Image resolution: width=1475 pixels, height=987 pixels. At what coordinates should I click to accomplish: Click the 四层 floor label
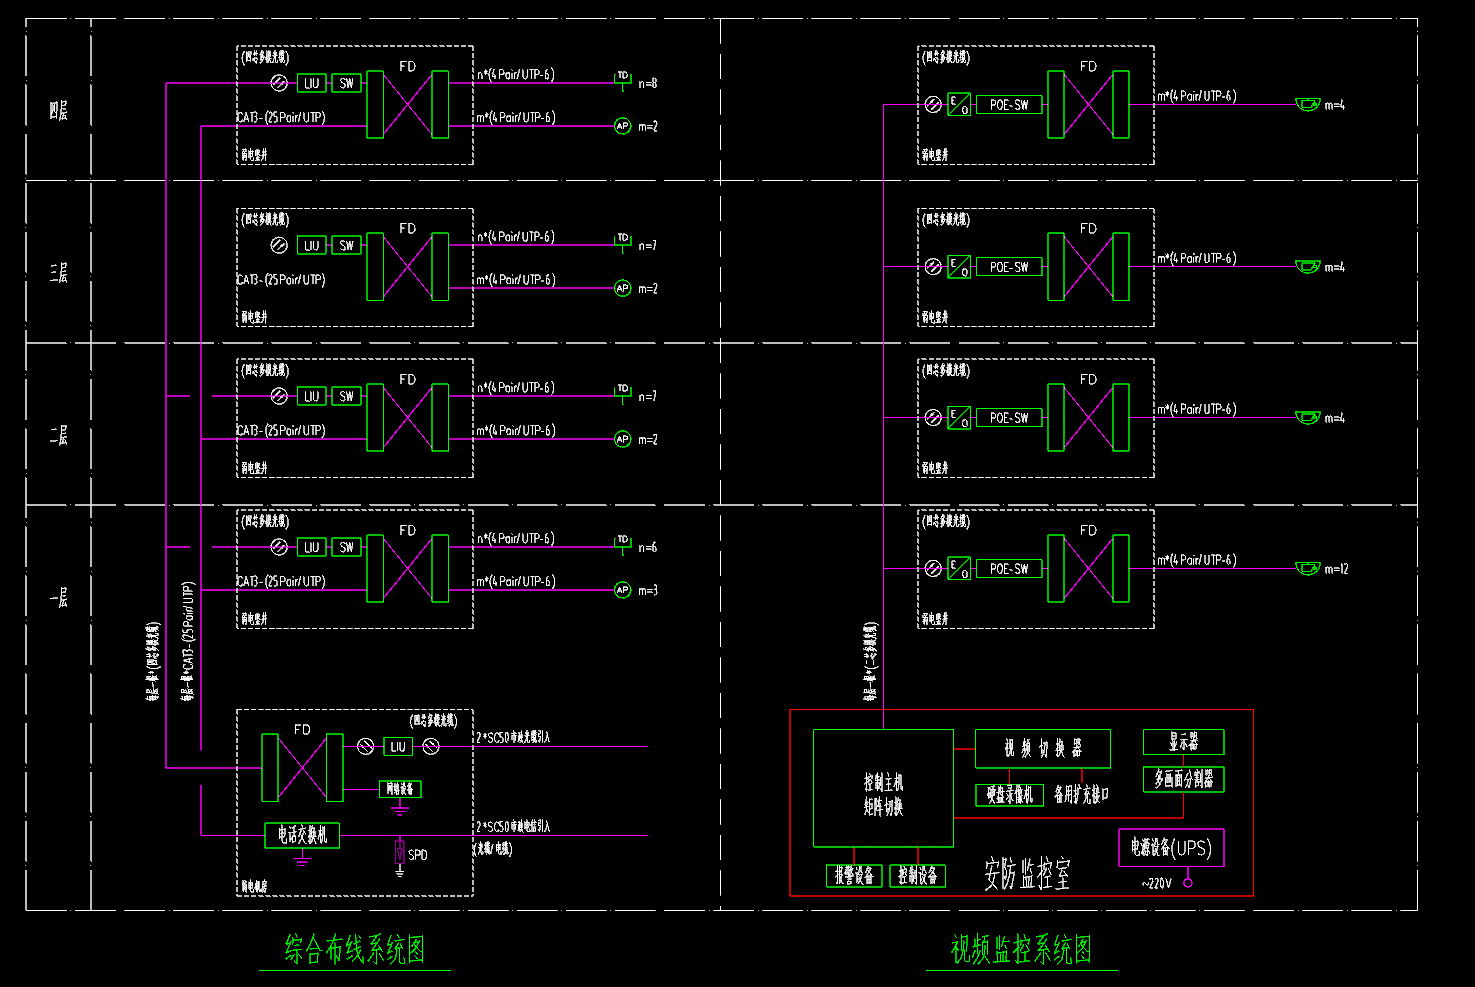[58, 110]
